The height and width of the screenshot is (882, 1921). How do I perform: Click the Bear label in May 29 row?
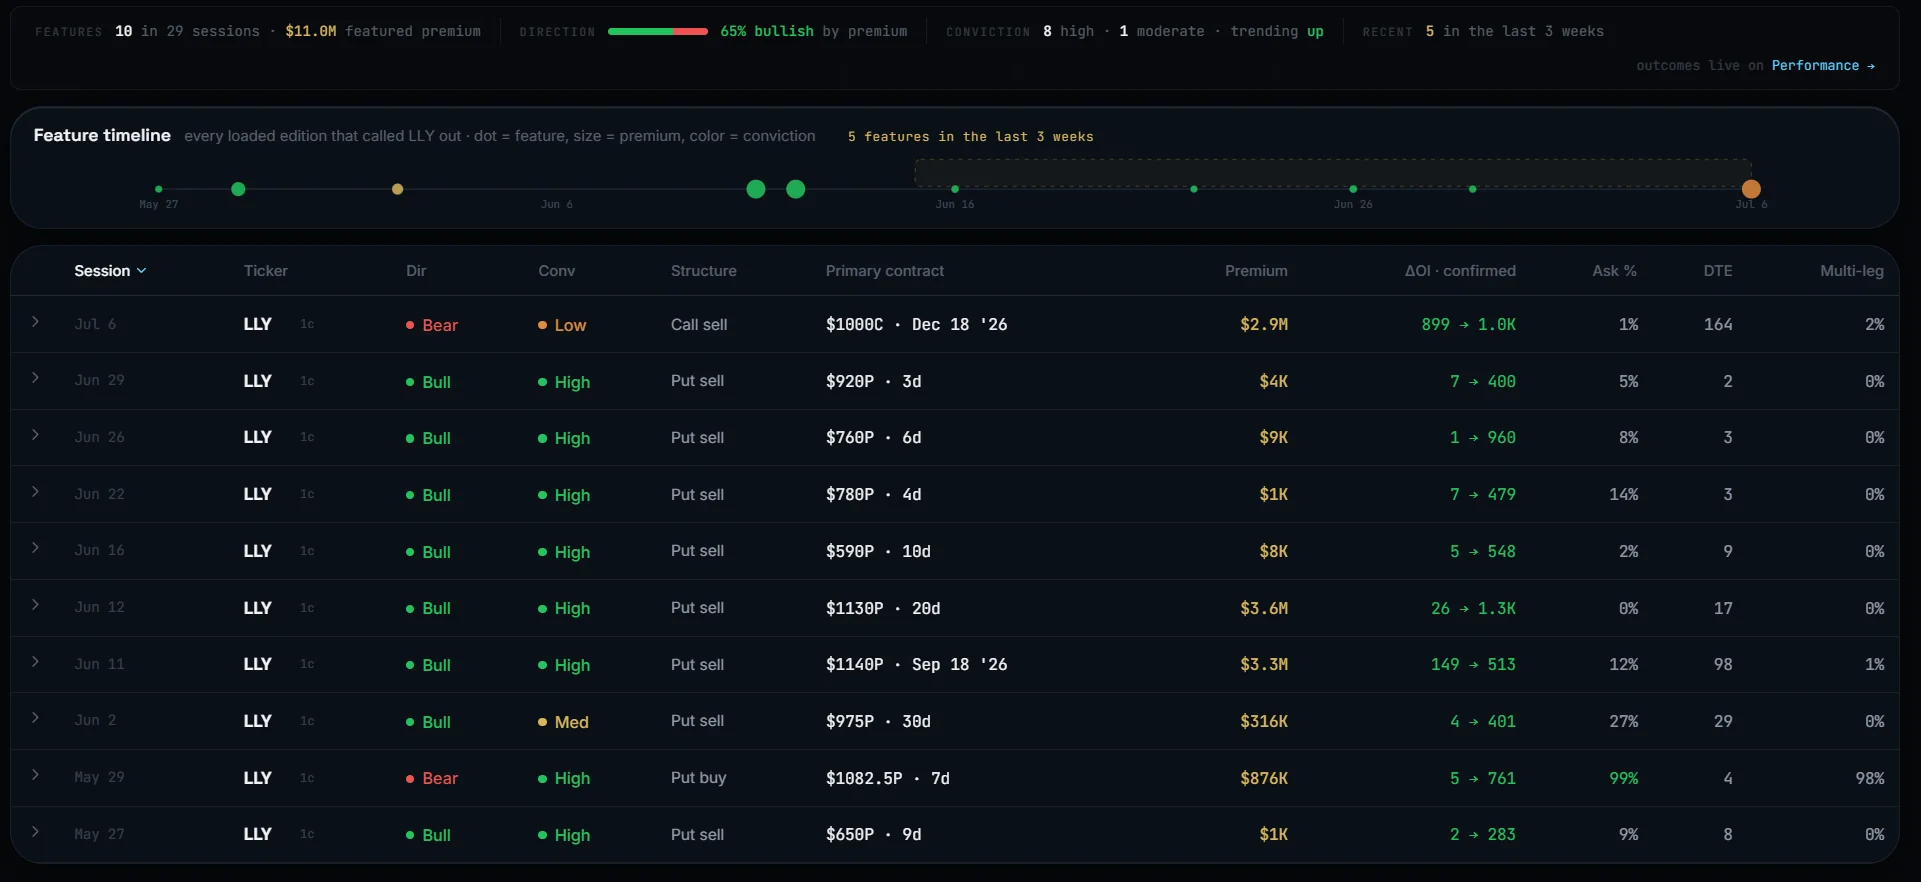pos(432,778)
